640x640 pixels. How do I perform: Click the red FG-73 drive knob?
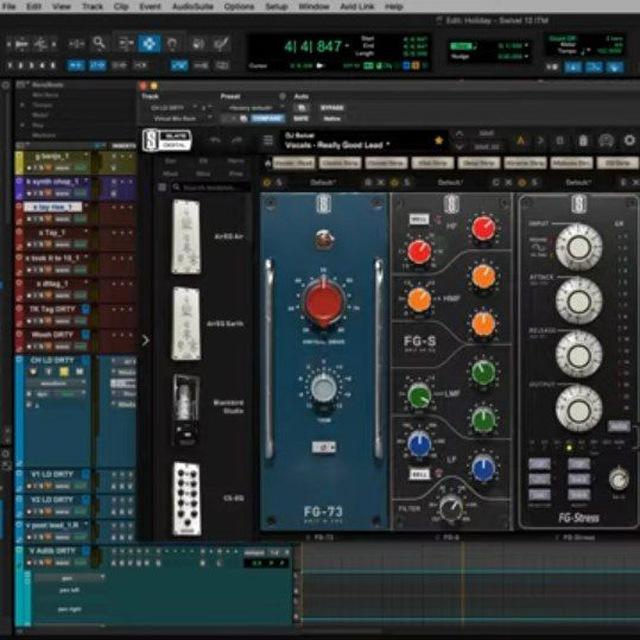[324, 302]
